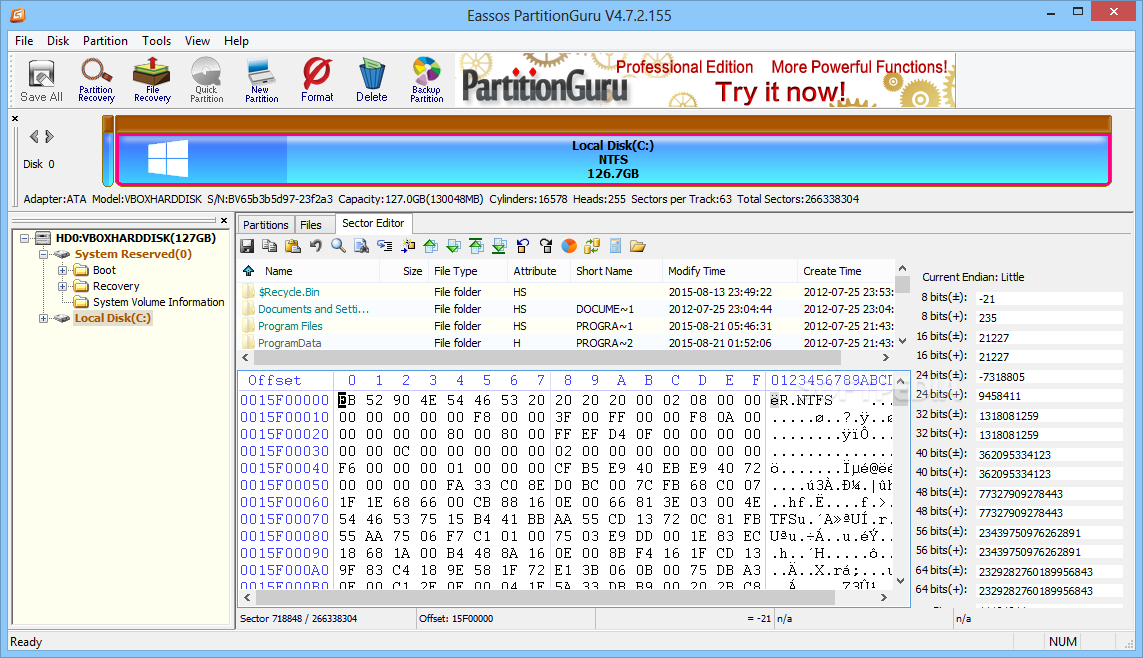The image size is (1143, 658).
Task: Open the Help menu
Action: [x=236, y=41]
